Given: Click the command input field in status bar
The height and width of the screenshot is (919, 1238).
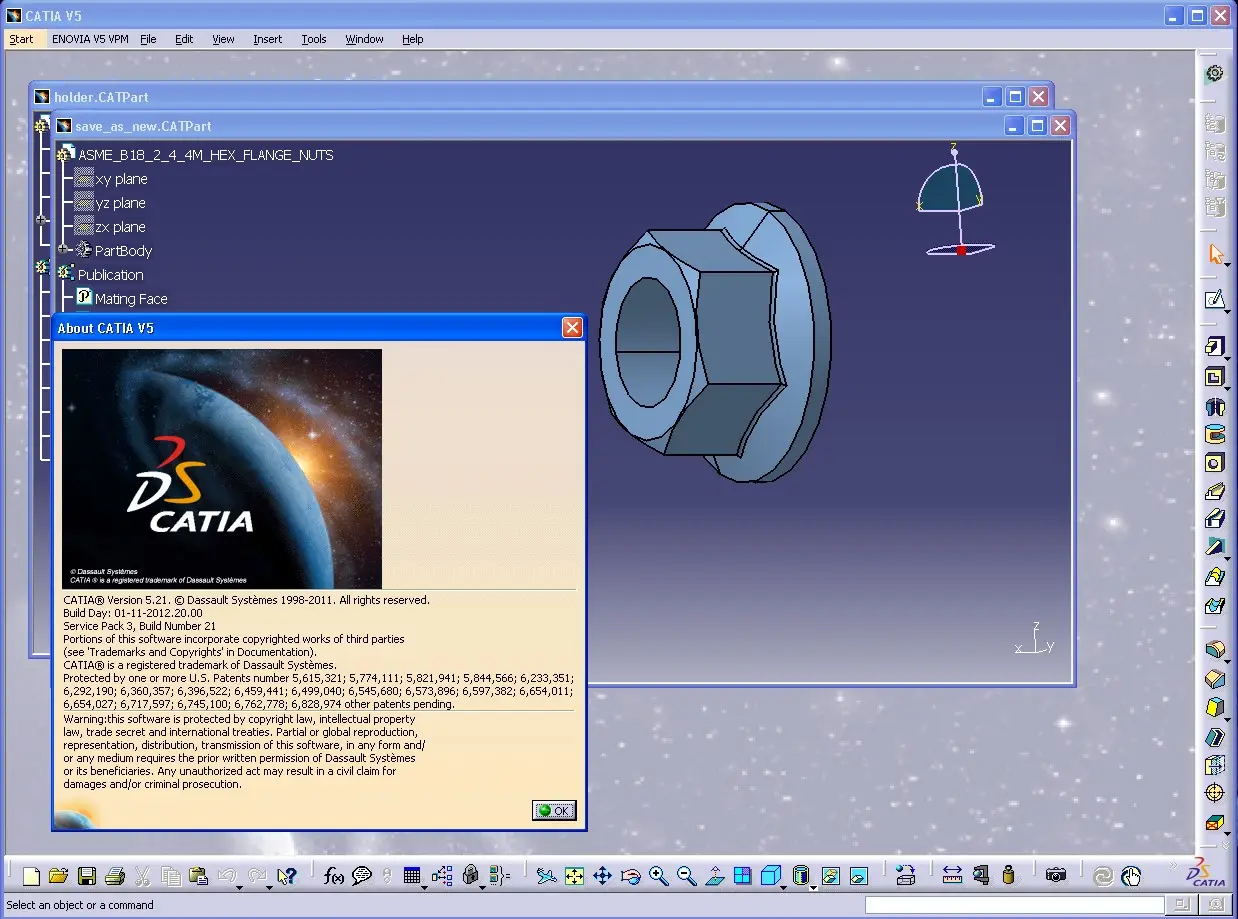Looking at the screenshot, I should point(1014,905).
